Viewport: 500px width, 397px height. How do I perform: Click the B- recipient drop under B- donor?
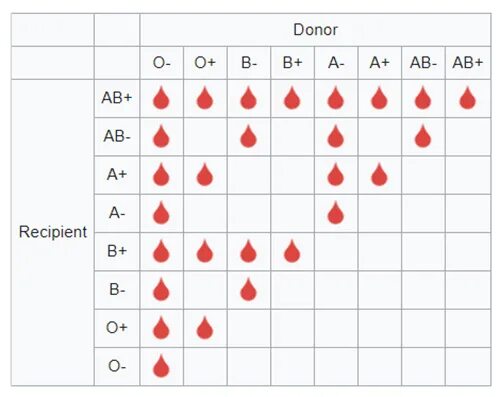[248, 289]
